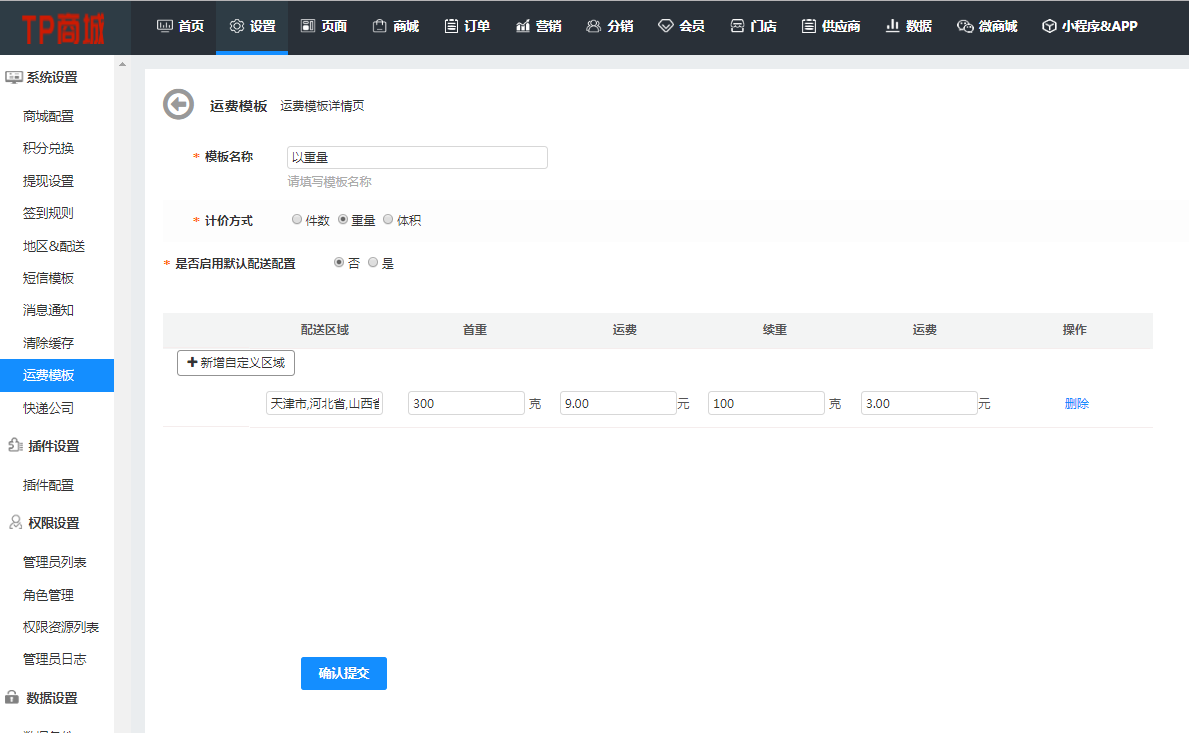
Task: Click 新增自定义区域 button
Action: 236,363
